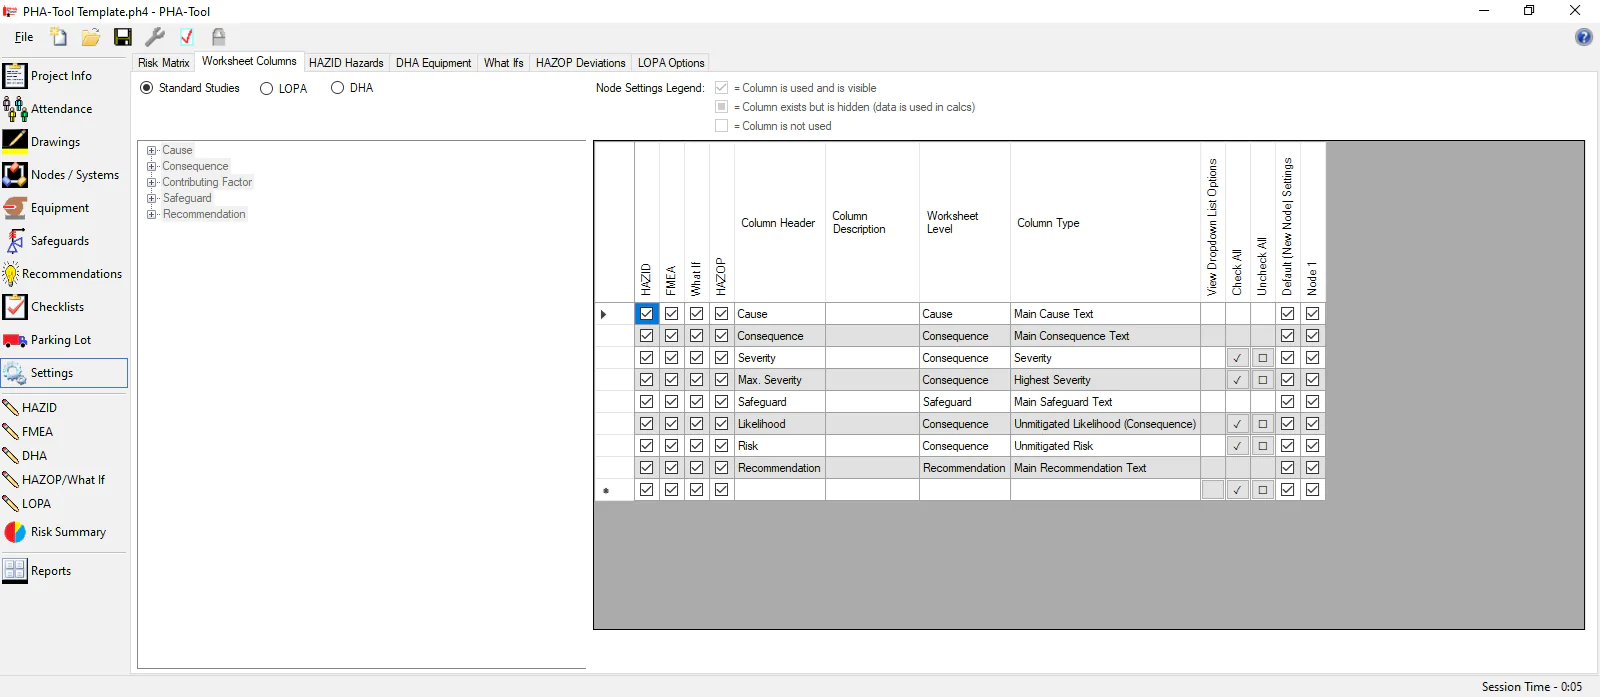Image resolution: width=1600 pixels, height=697 pixels.
Task: Toggle HAZID checkbox in Cause row
Action: (x=647, y=314)
